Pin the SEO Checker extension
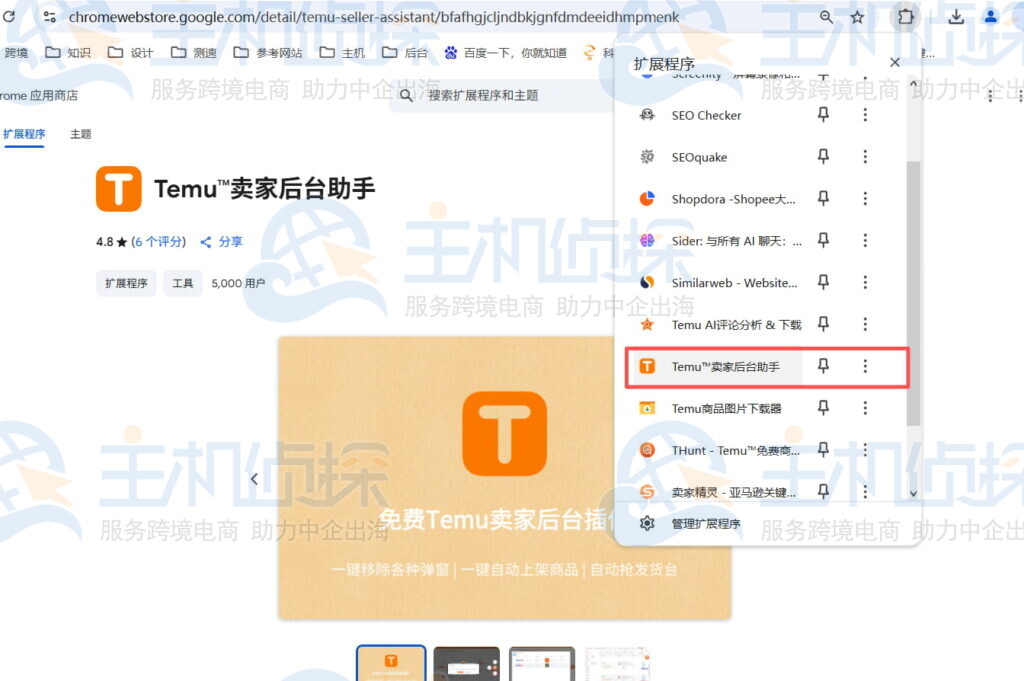The height and width of the screenshot is (681, 1024). pyautogui.click(x=823, y=114)
